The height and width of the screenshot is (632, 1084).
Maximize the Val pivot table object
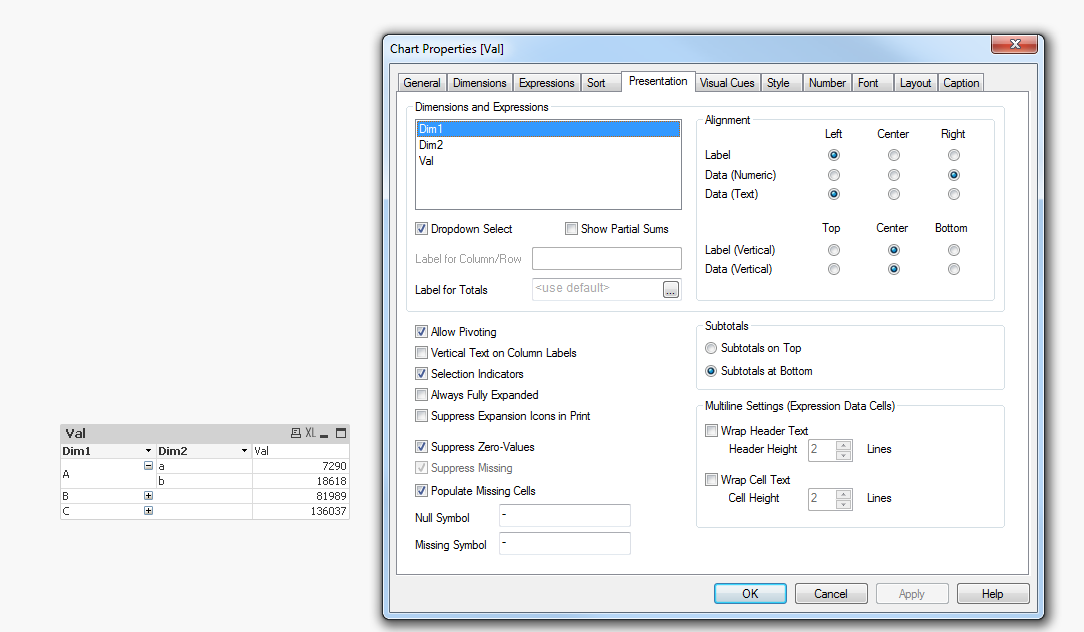[341, 433]
